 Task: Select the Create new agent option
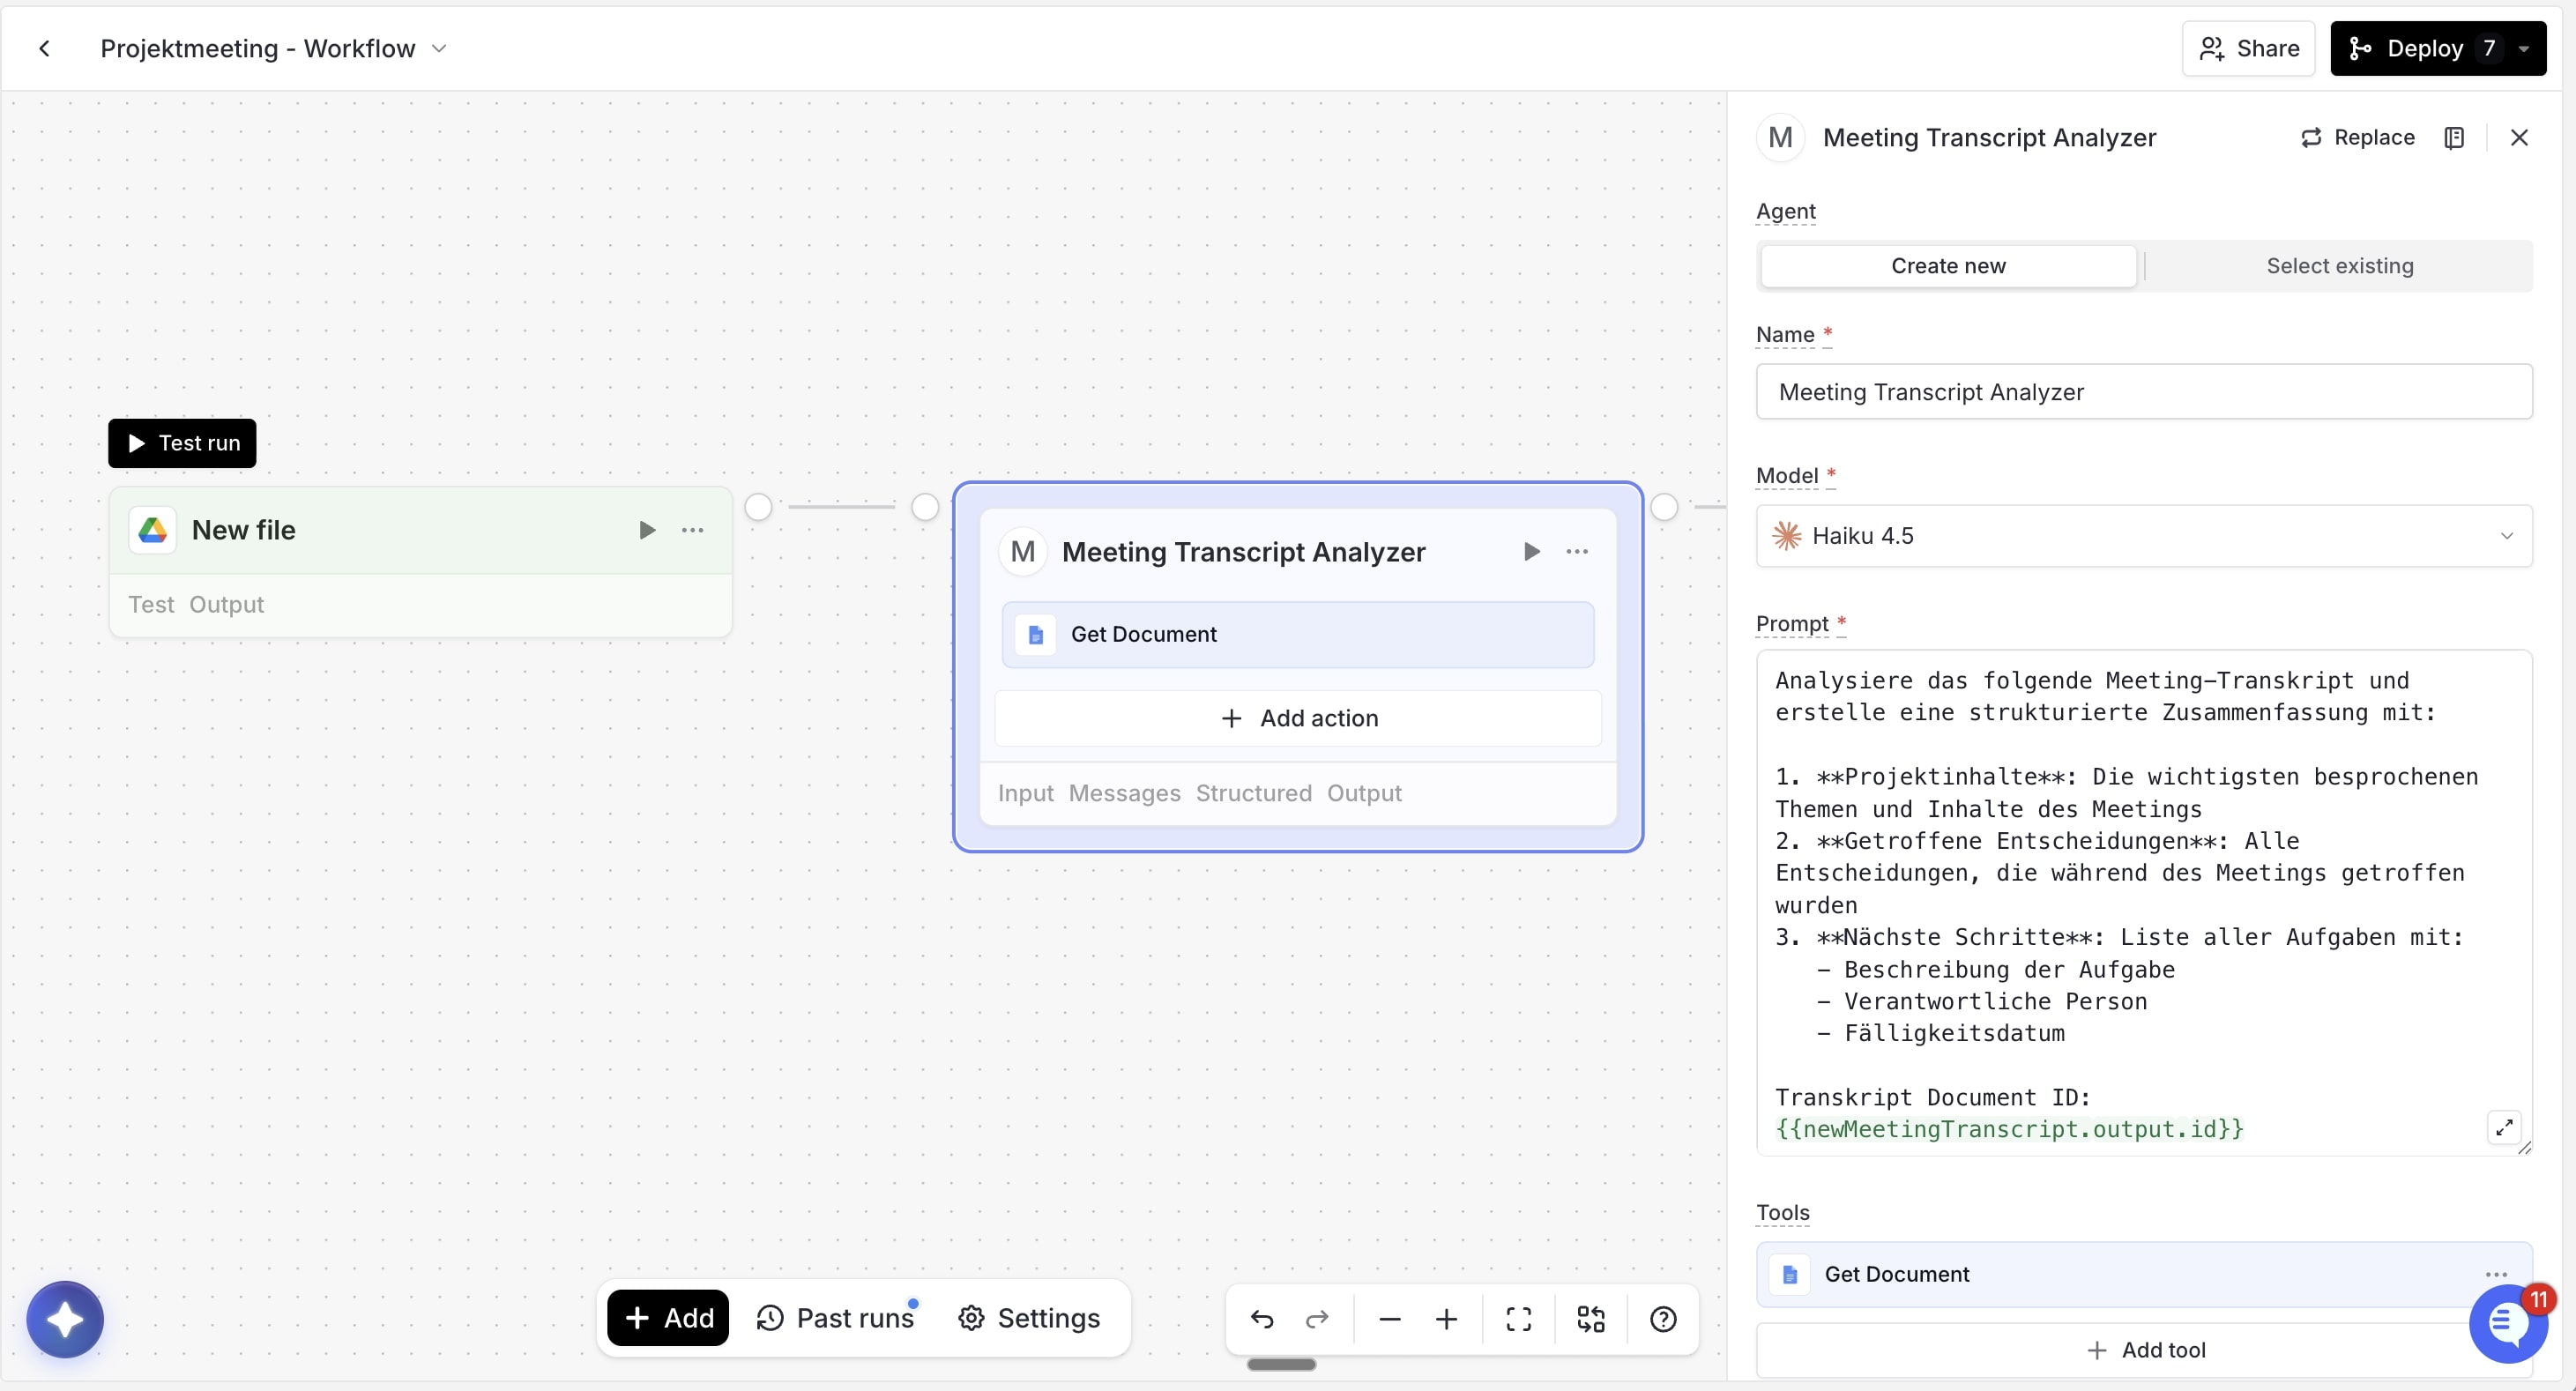click(1947, 266)
